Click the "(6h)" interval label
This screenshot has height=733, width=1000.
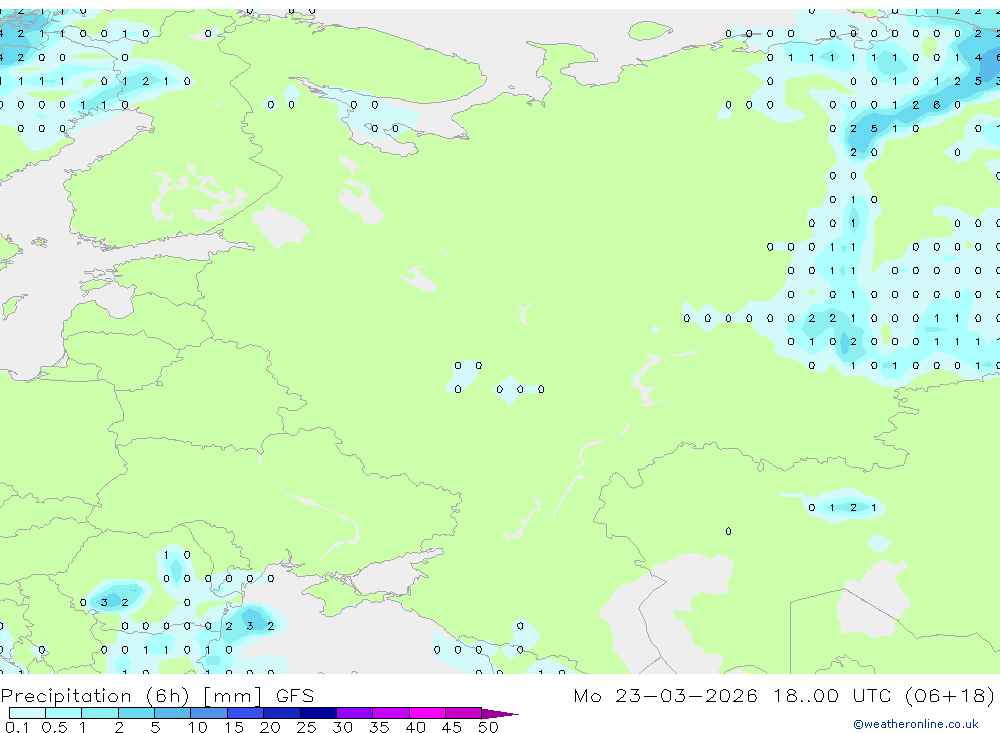click(x=168, y=696)
